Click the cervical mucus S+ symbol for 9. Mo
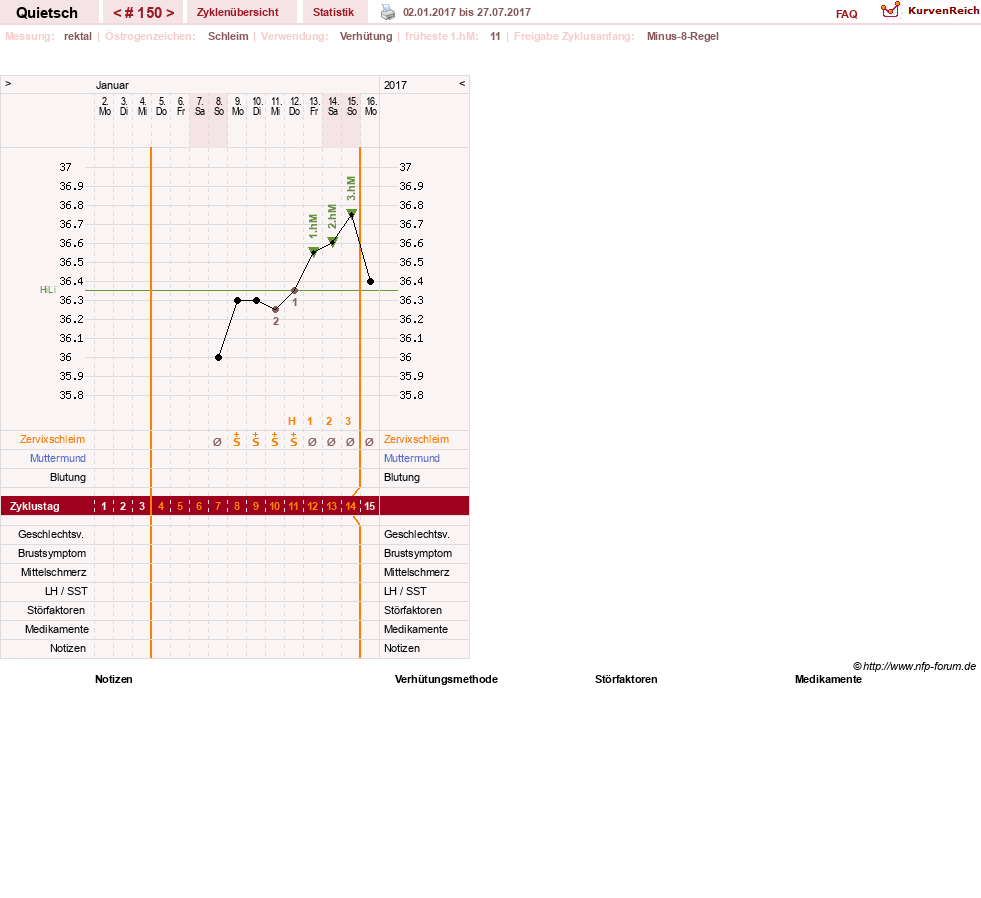Screen dimensions: 981x898 236,439
